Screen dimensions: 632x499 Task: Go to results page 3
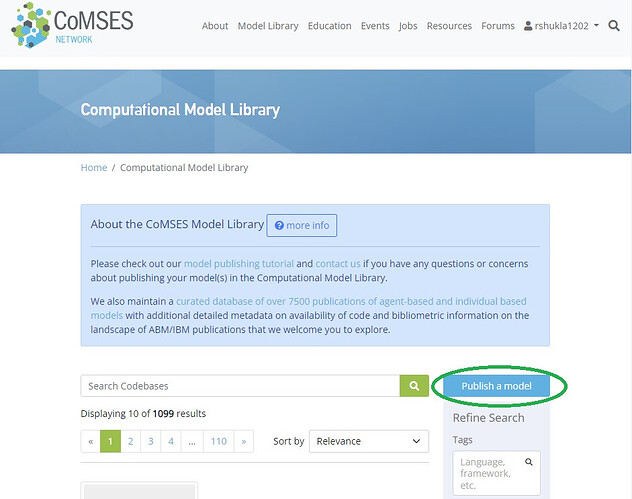pos(151,441)
